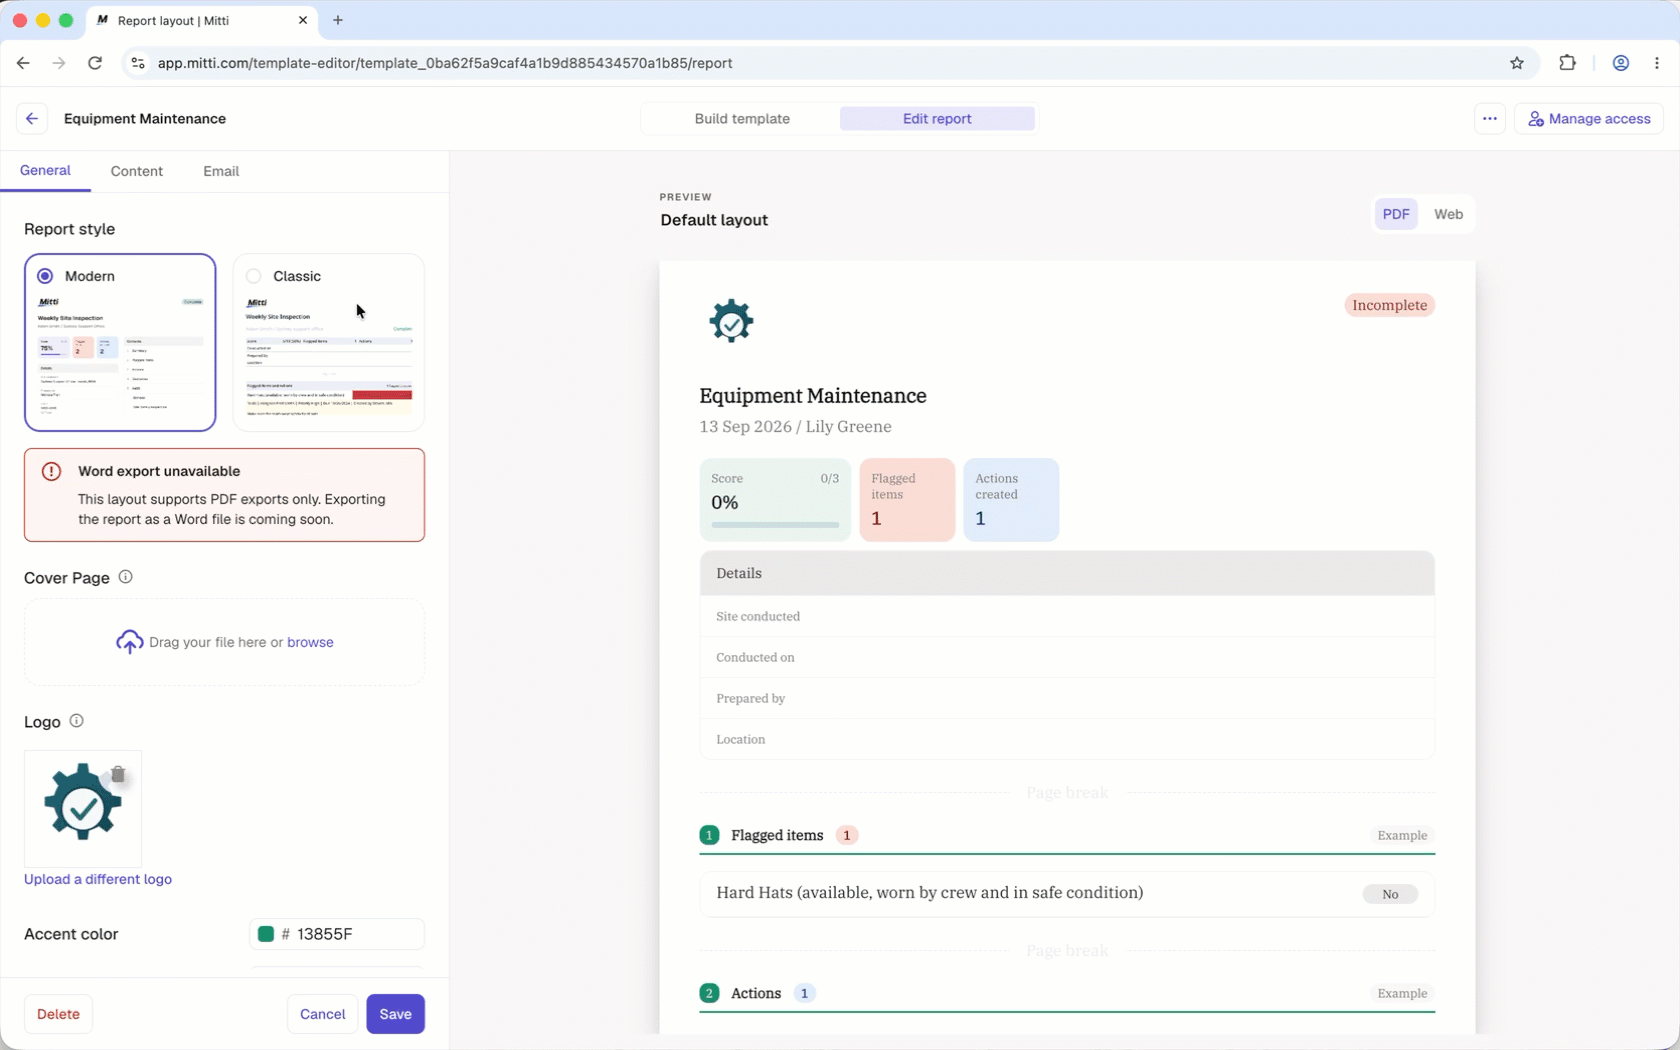This screenshot has height=1050, width=1680.
Task: Open the browser extensions puzzle icon
Action: coord(1567,63)
